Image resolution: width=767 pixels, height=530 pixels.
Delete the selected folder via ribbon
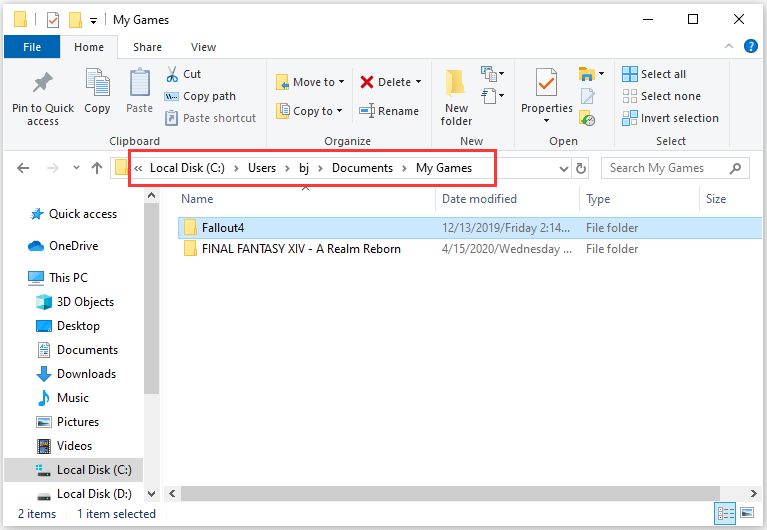coord(385,82)
